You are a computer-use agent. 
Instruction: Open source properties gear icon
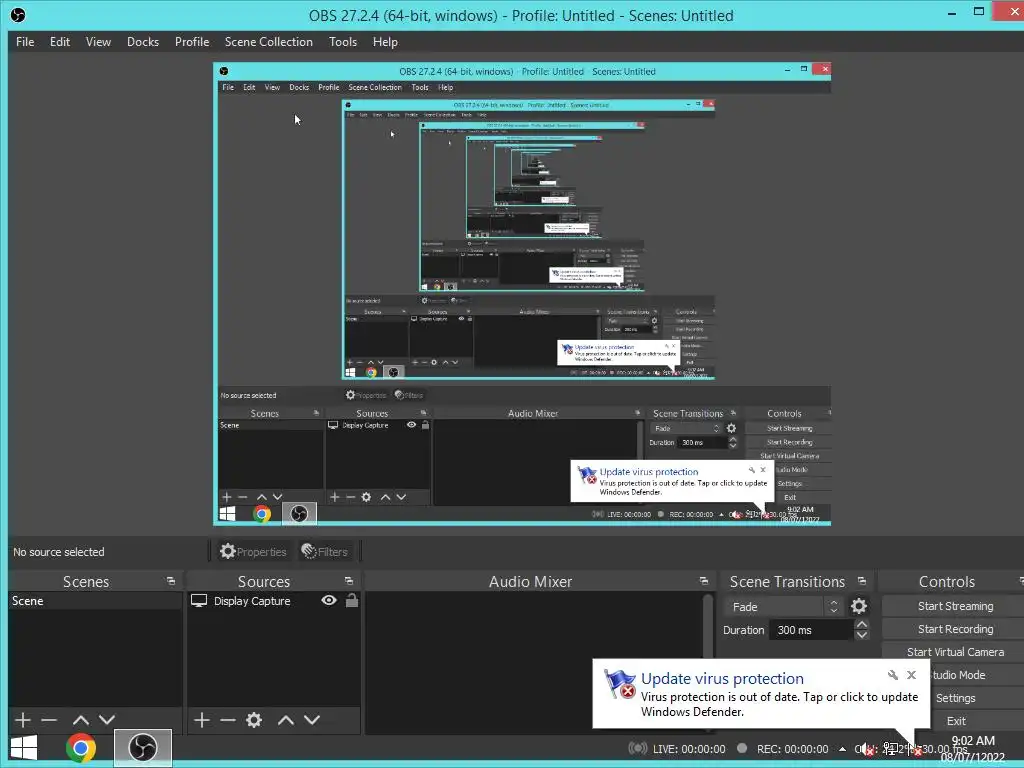[x=254, y=720]
